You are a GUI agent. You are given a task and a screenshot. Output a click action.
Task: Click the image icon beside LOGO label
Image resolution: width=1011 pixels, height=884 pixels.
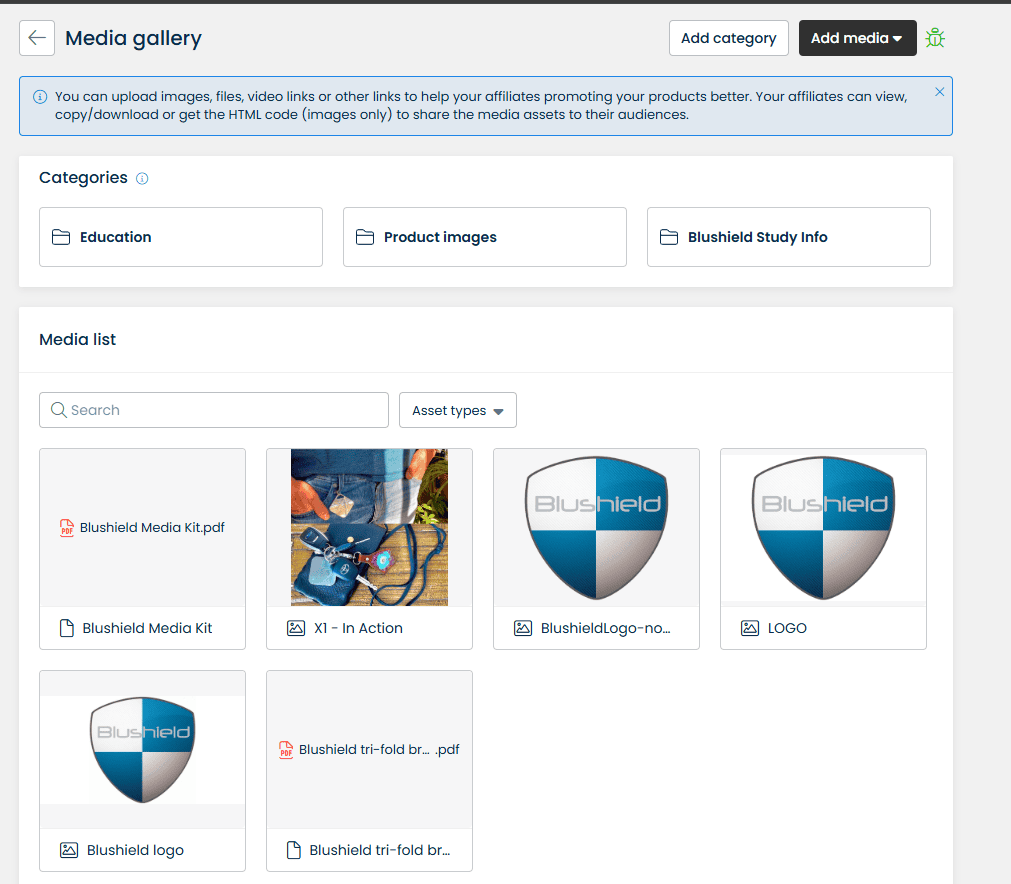[750, 628]
